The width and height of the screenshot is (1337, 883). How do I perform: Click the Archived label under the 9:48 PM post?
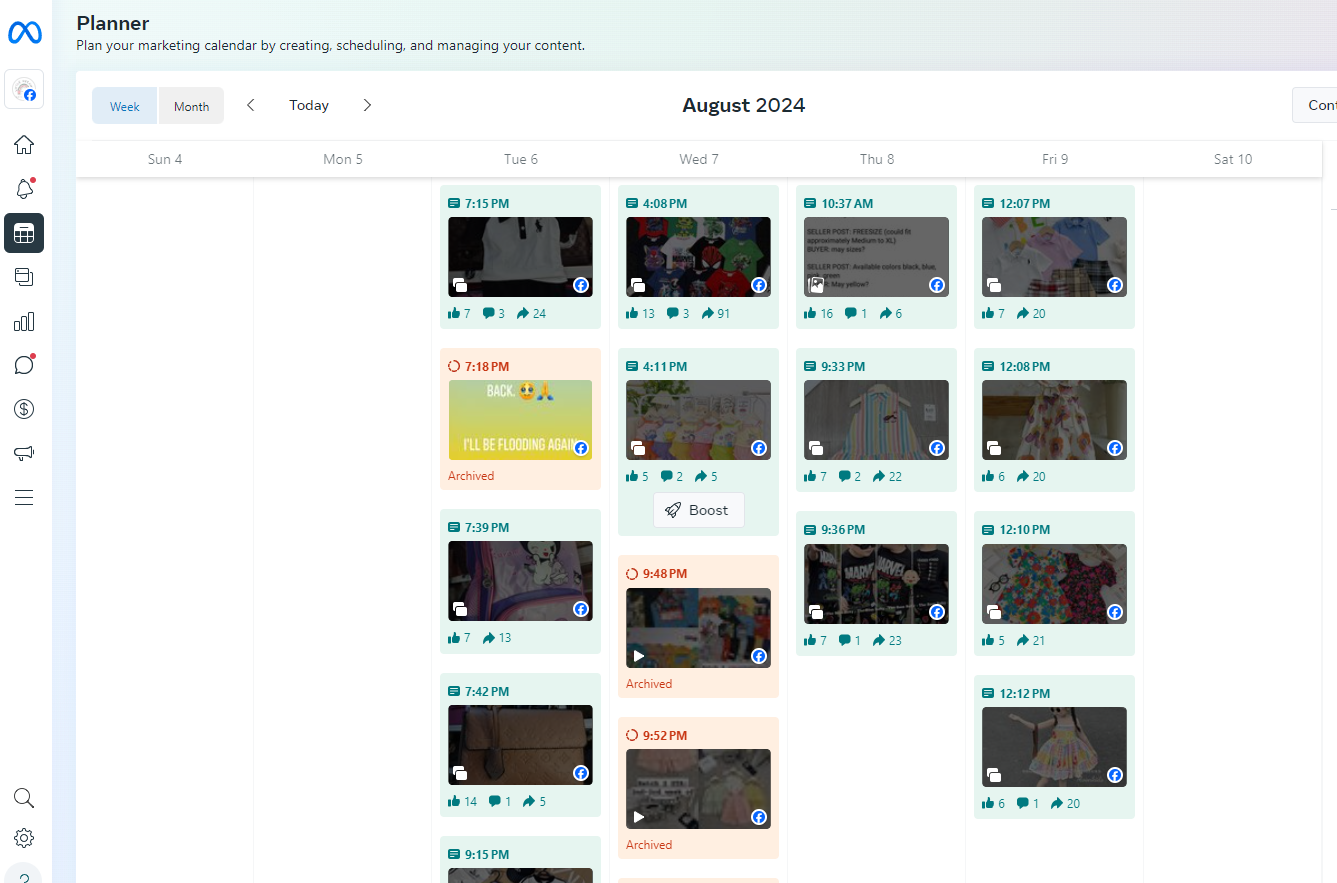click(649, 684)
